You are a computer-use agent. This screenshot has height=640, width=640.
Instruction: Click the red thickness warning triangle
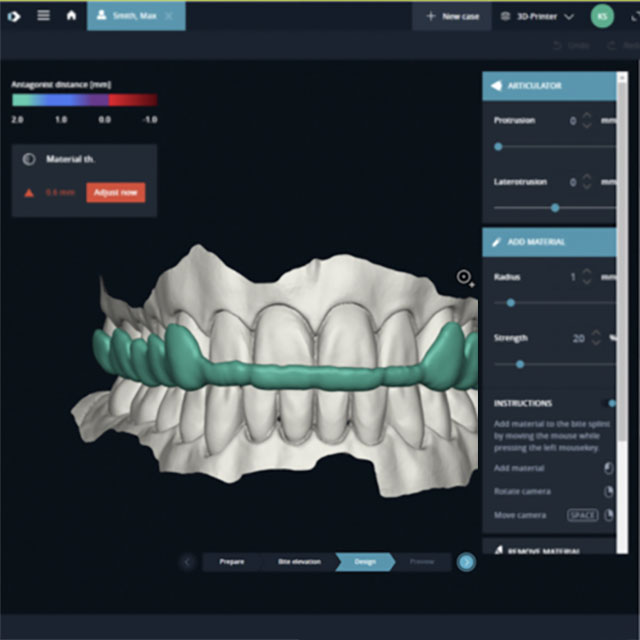click(29, 193)
